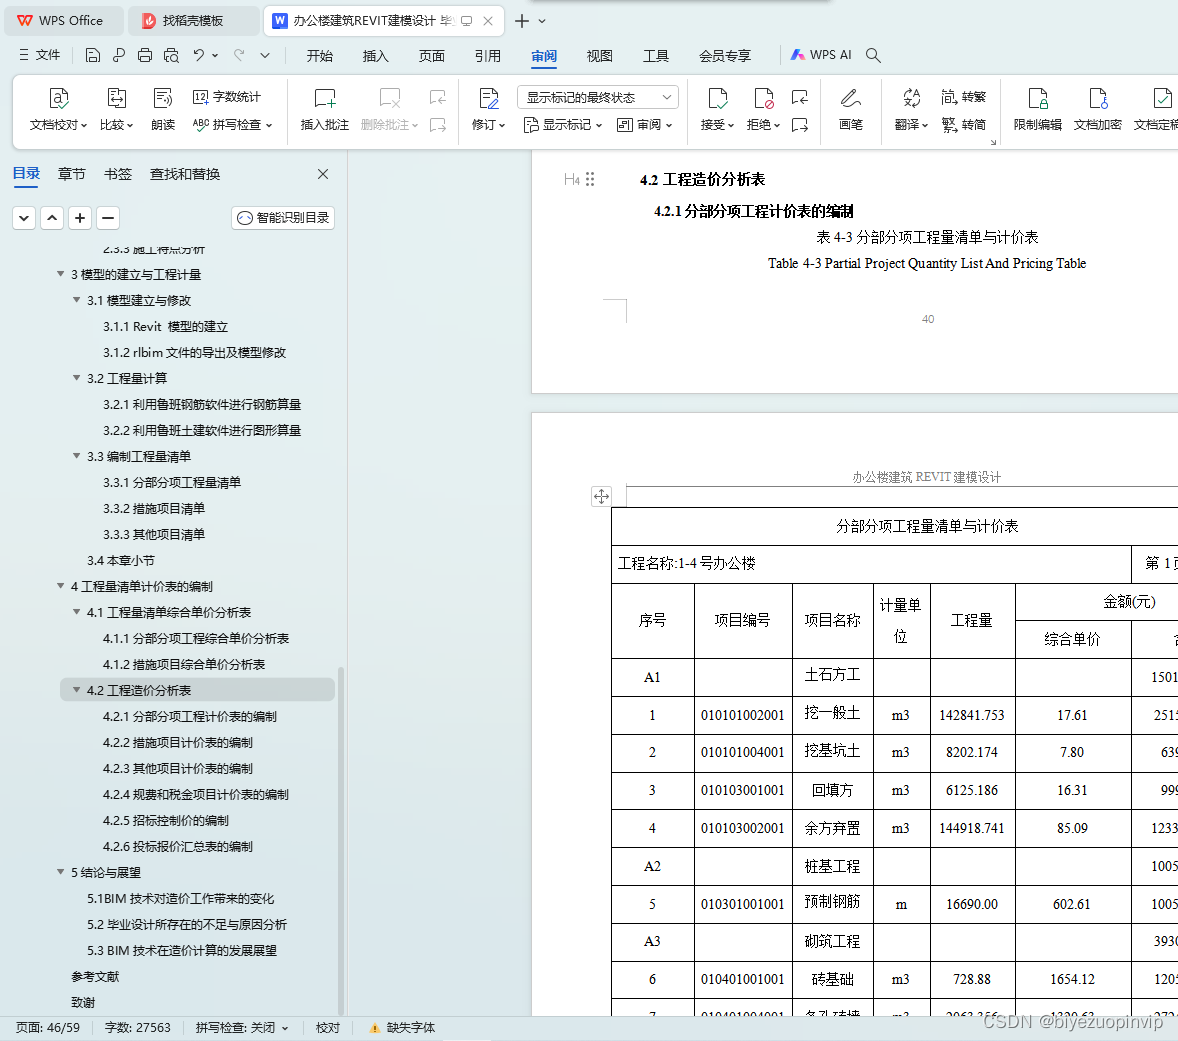Go to 3.3.2 措施项目清单 heading
This screenshot has height=1041, width=1178.
click(x=154, y=508)
